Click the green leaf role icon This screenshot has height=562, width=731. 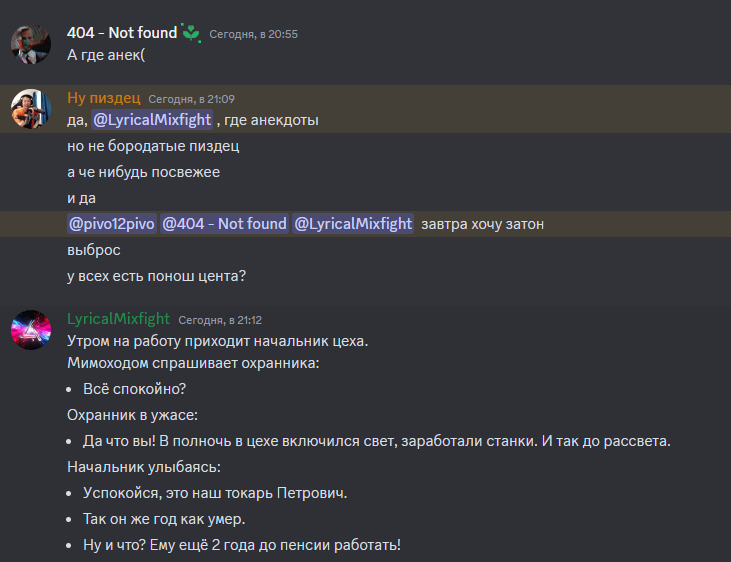coord(191,33)
